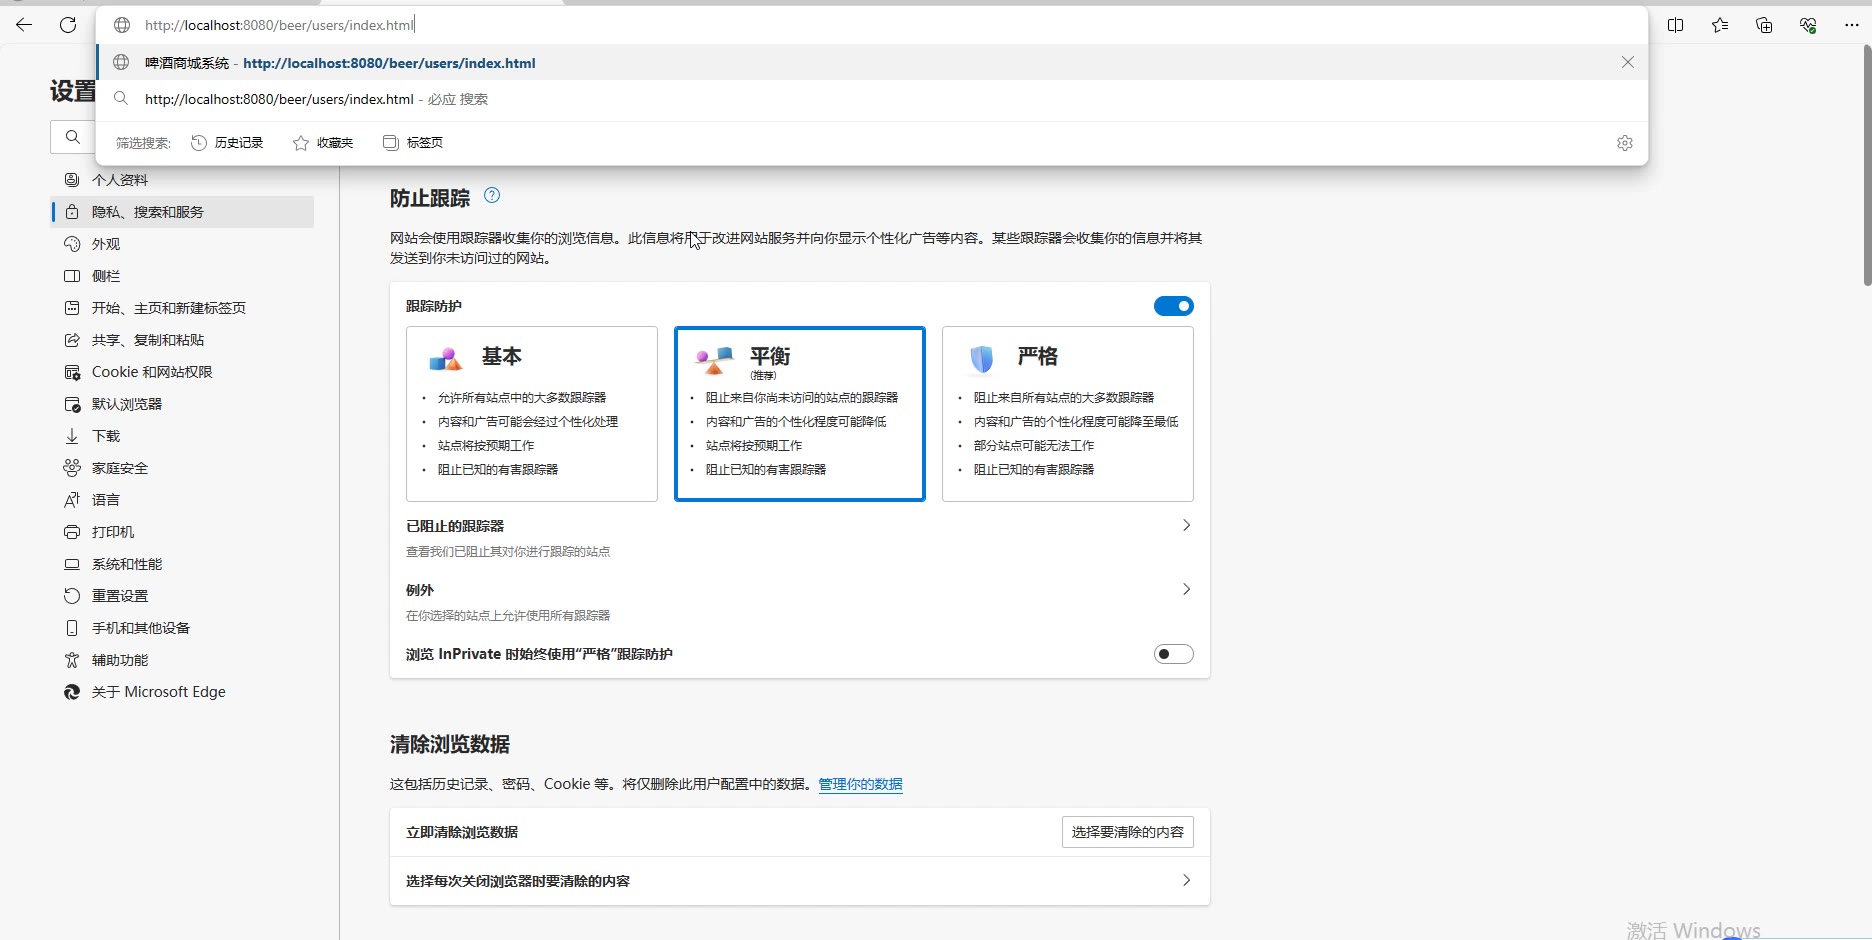Viewport: 1872px width, 940px height.
Task: Click the 家庭安全 sidebar icon
Action: coord(72,468)
